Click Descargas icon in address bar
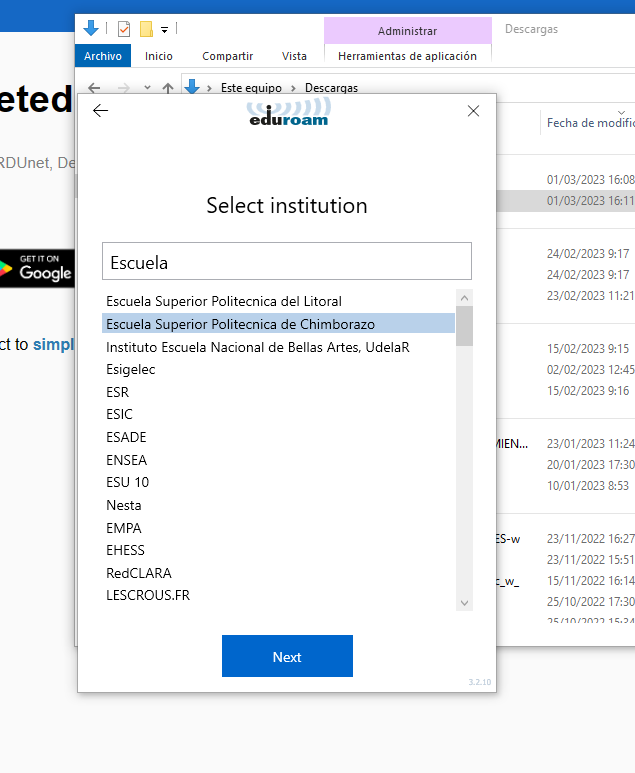 pyautogui.click(x=192, y=87)
